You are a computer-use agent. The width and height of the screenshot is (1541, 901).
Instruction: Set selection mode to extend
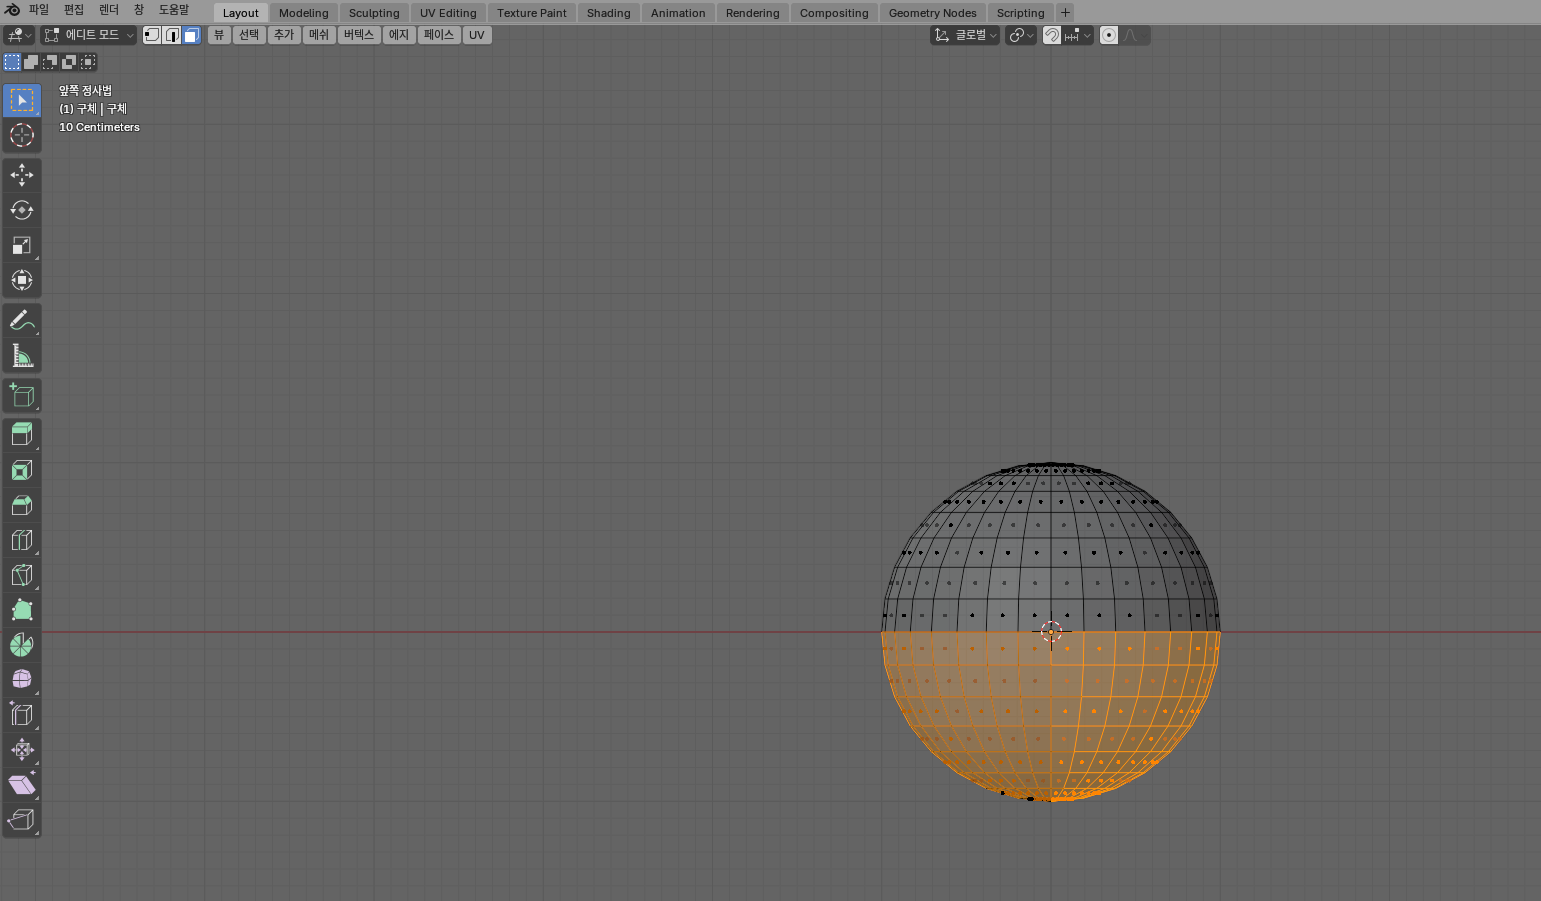pos(31,62)
